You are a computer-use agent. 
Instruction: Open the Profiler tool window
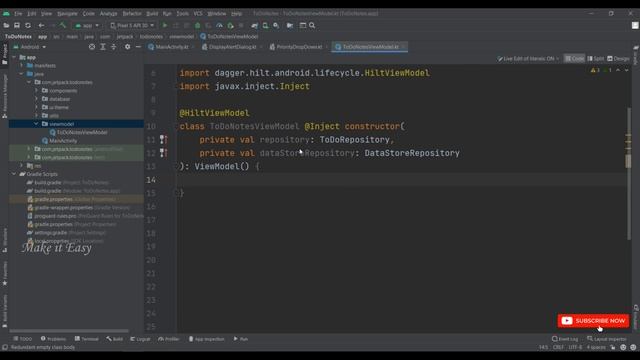(x=169, y=339)
